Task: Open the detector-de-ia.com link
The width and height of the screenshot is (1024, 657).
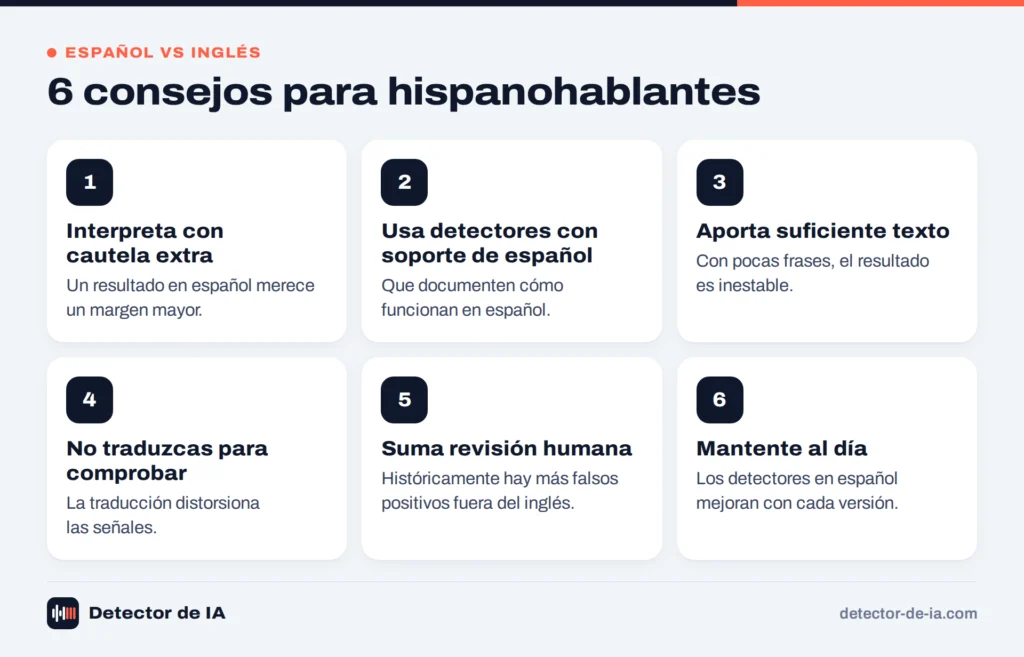Action: point(908,614)
